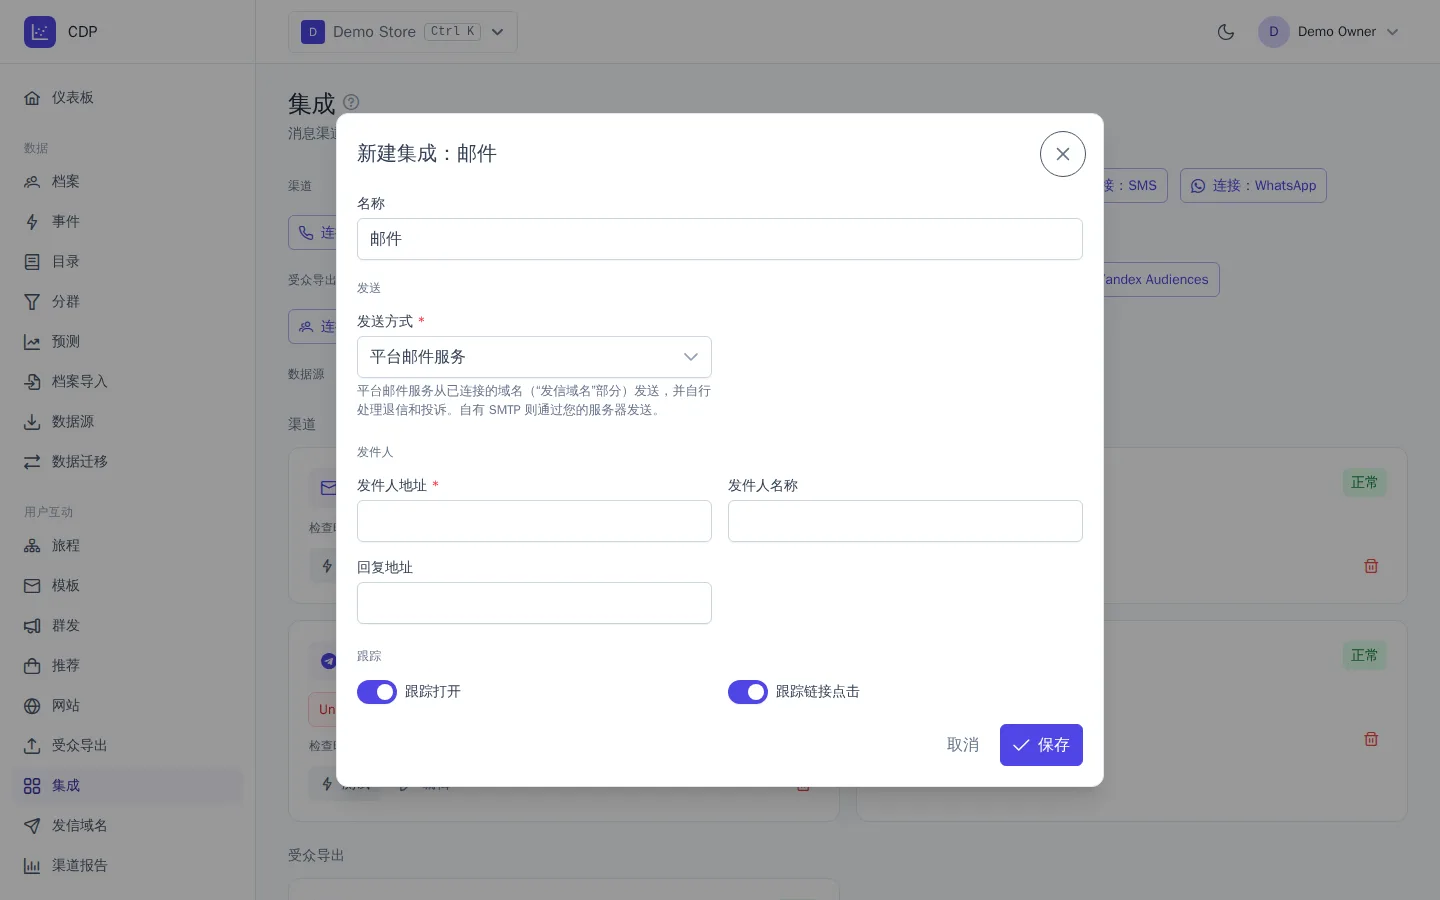The height and width of the screenshot is (900, 1440).
Task: Click the 群发 megaphone icon
Action: click(x=32, y=626)
